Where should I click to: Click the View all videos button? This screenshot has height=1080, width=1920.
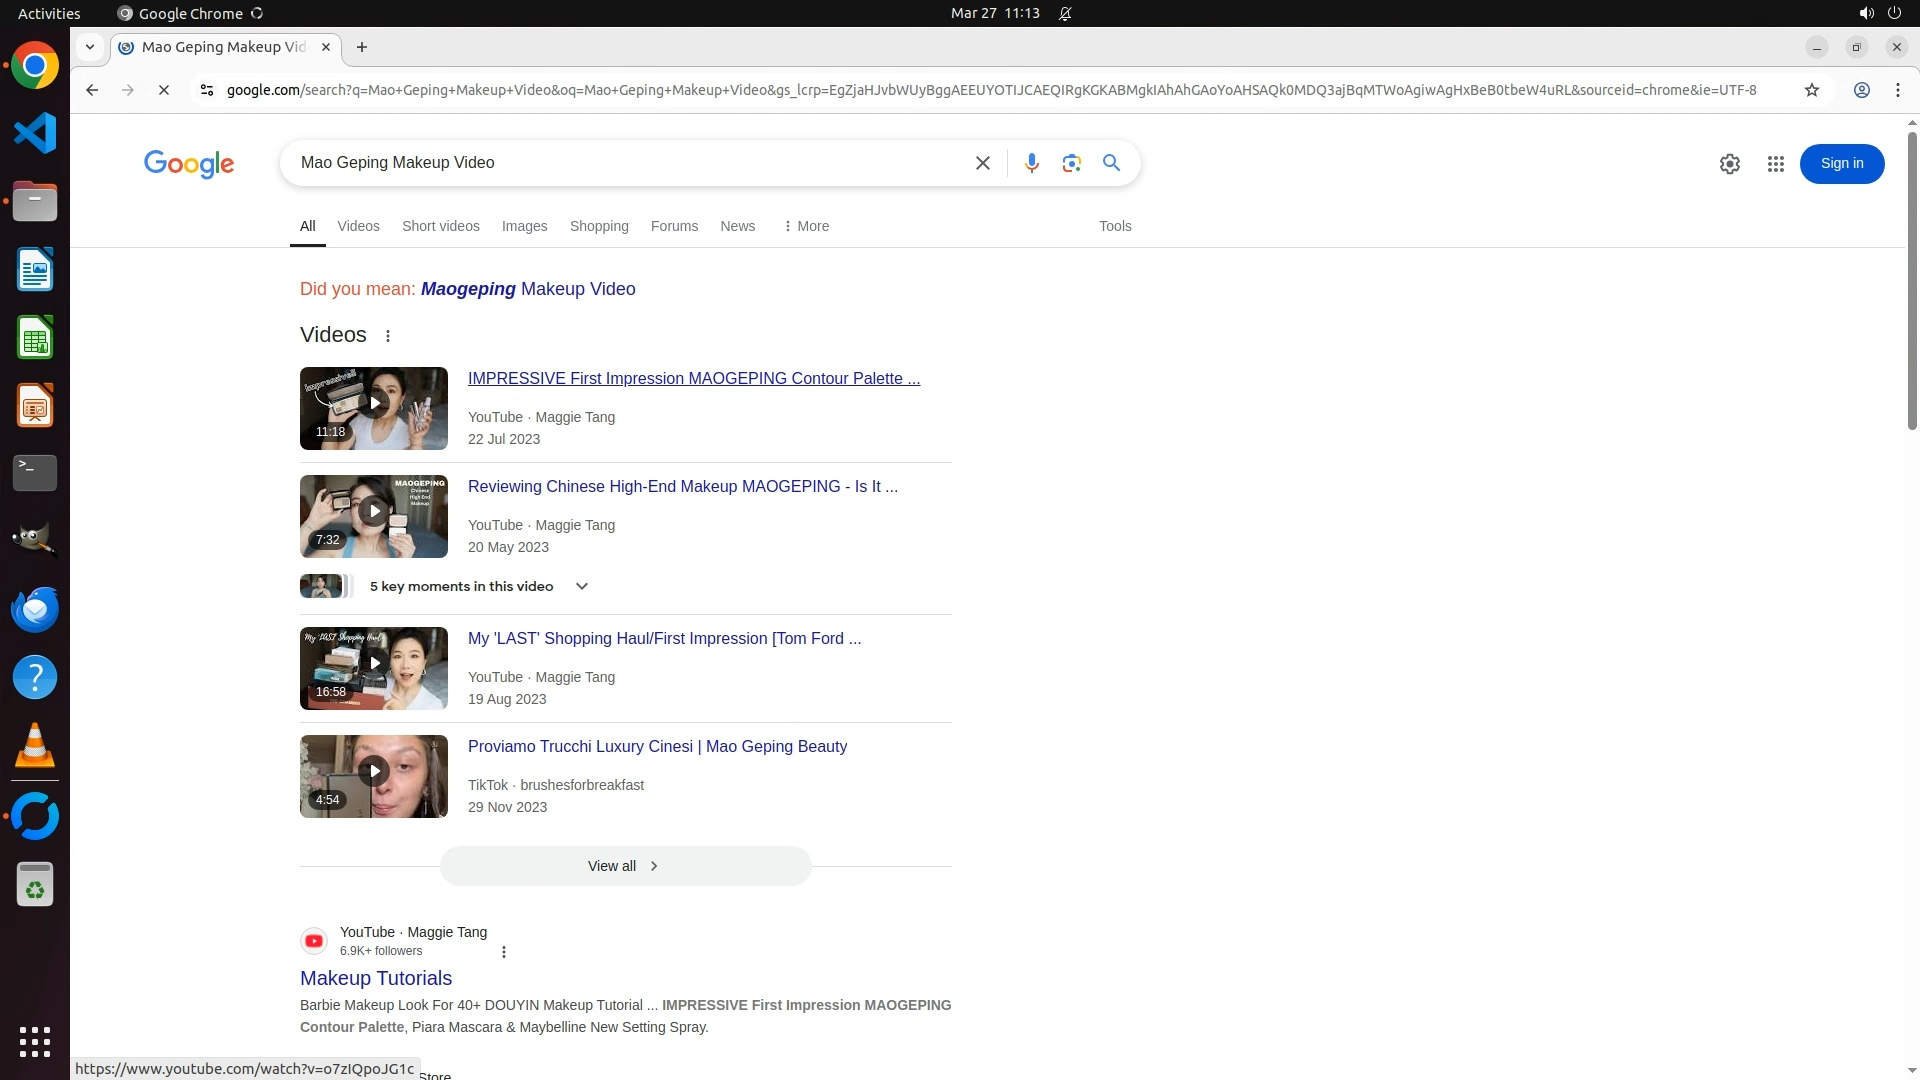click(x=625, y=866)
